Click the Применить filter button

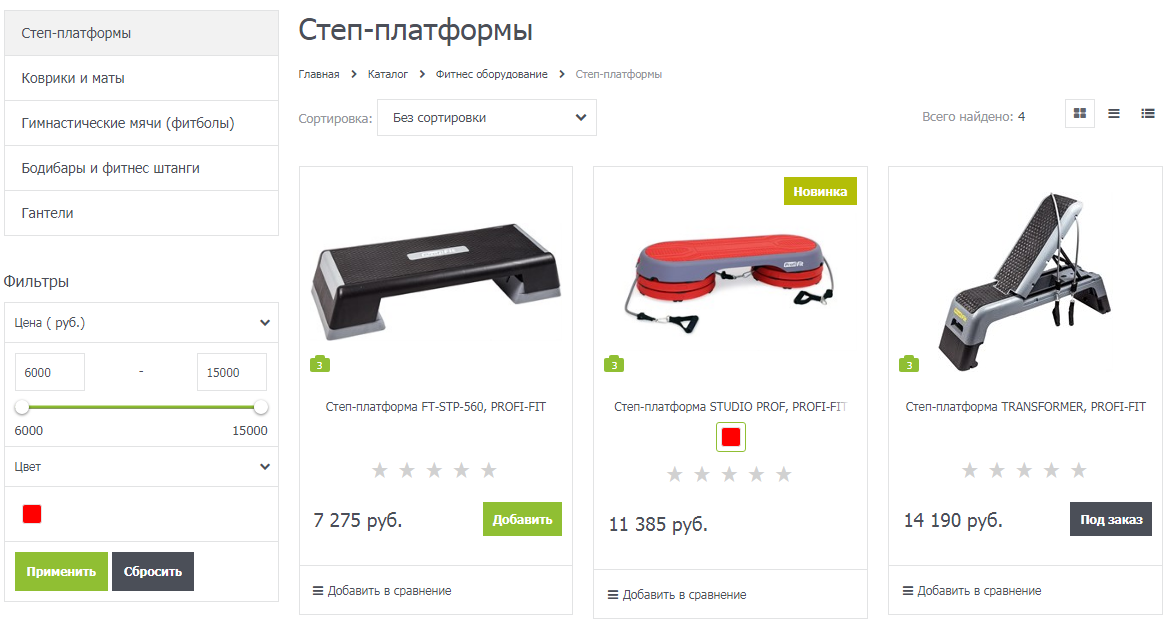coord(61,572)
